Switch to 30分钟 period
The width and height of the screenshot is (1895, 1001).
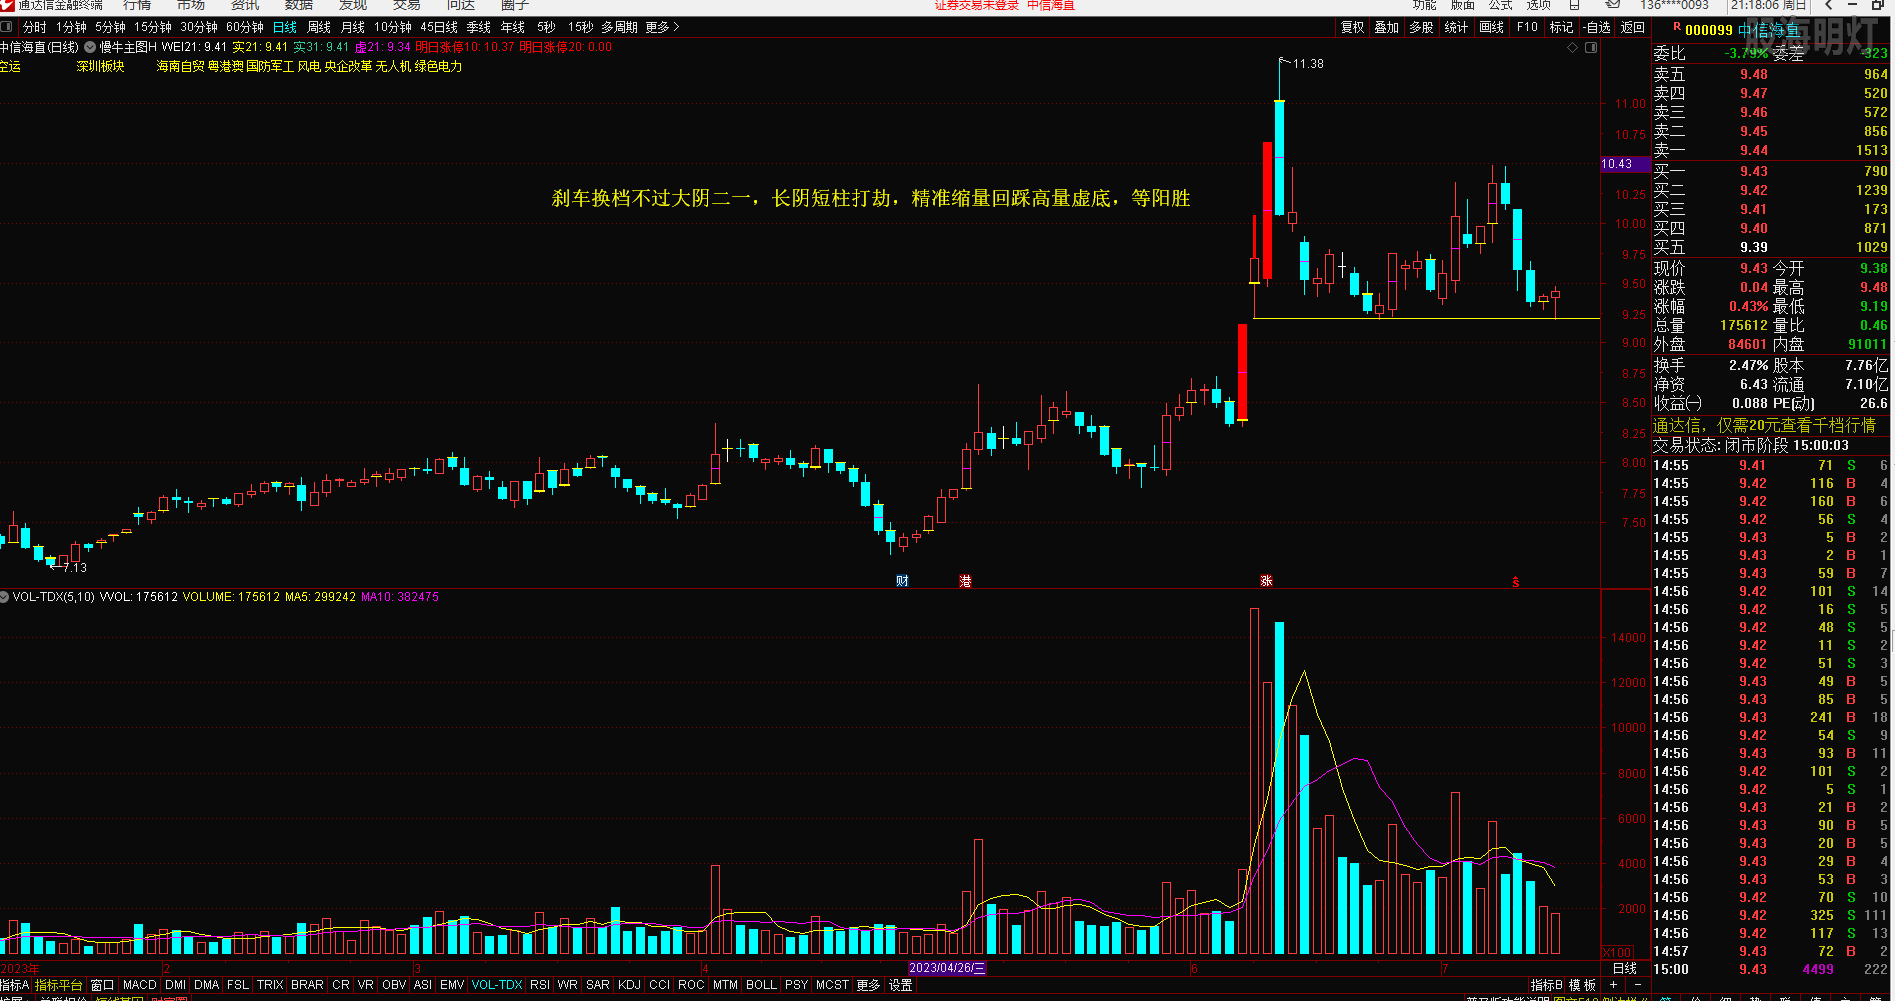point(199,27)
